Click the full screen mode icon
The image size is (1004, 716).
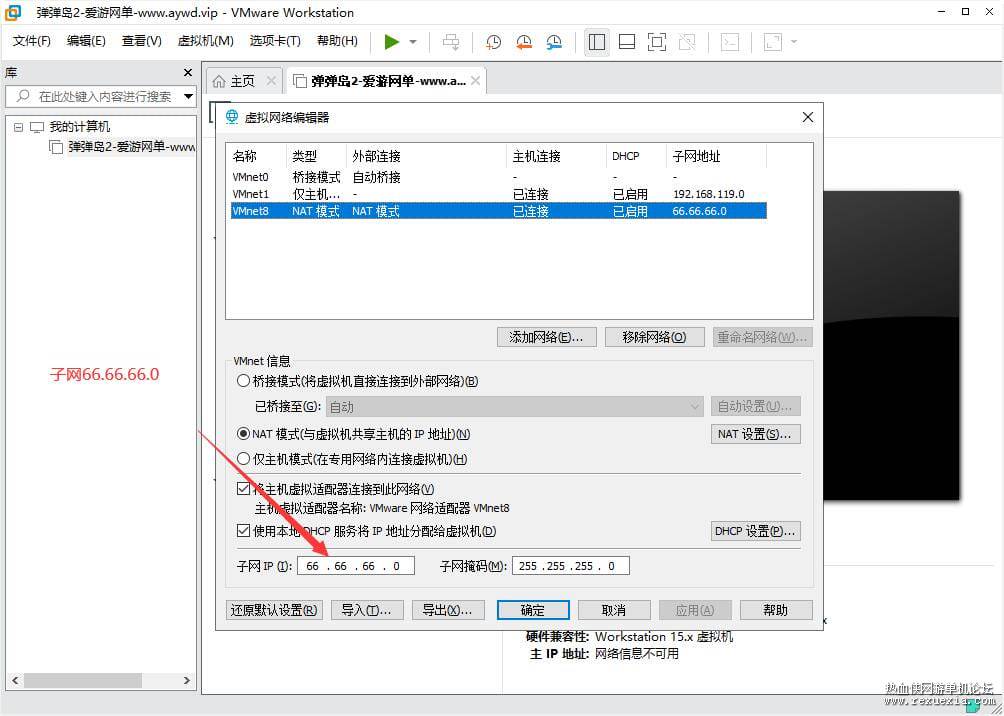pos(657,42)
